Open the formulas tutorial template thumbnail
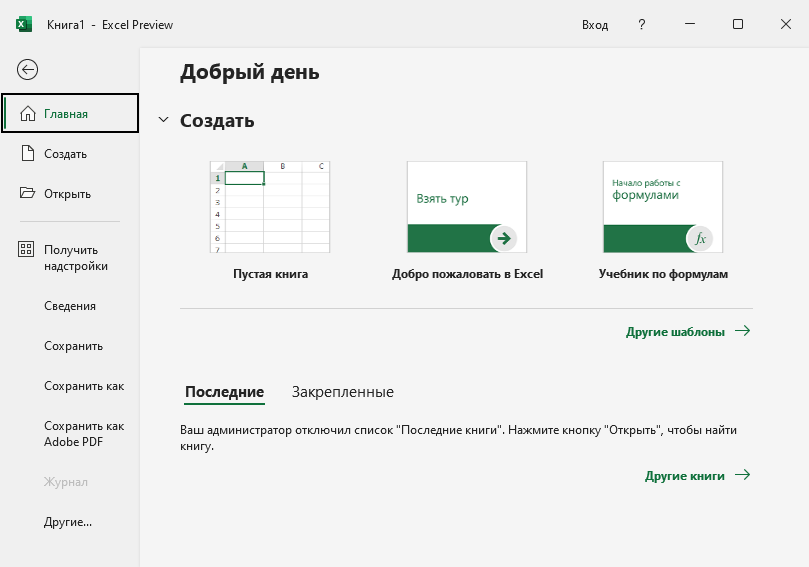Image resolution: width=809 pixels, height=567 pixels. point(663,207)
